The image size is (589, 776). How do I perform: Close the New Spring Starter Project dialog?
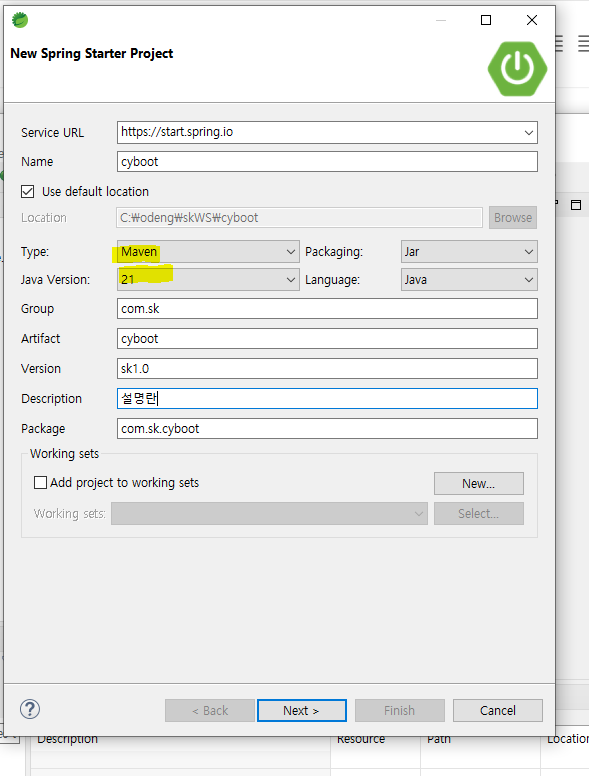pos(532,20)
